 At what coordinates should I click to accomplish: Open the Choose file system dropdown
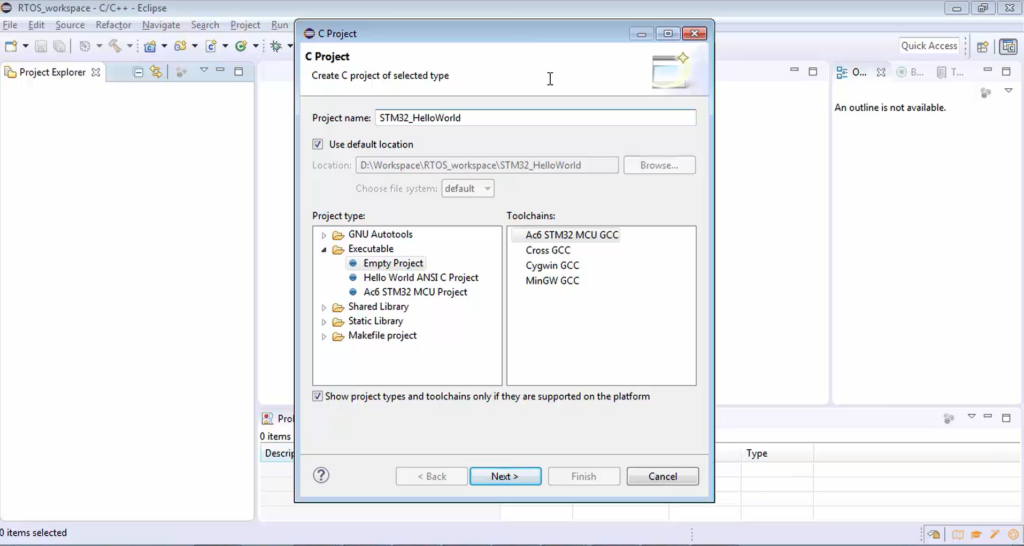[x=468, y=189]
